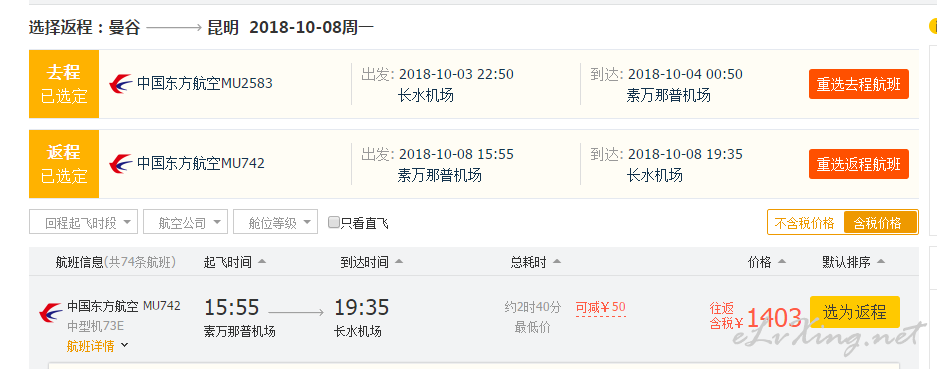Click 航班信息 column header

point(79,262)
